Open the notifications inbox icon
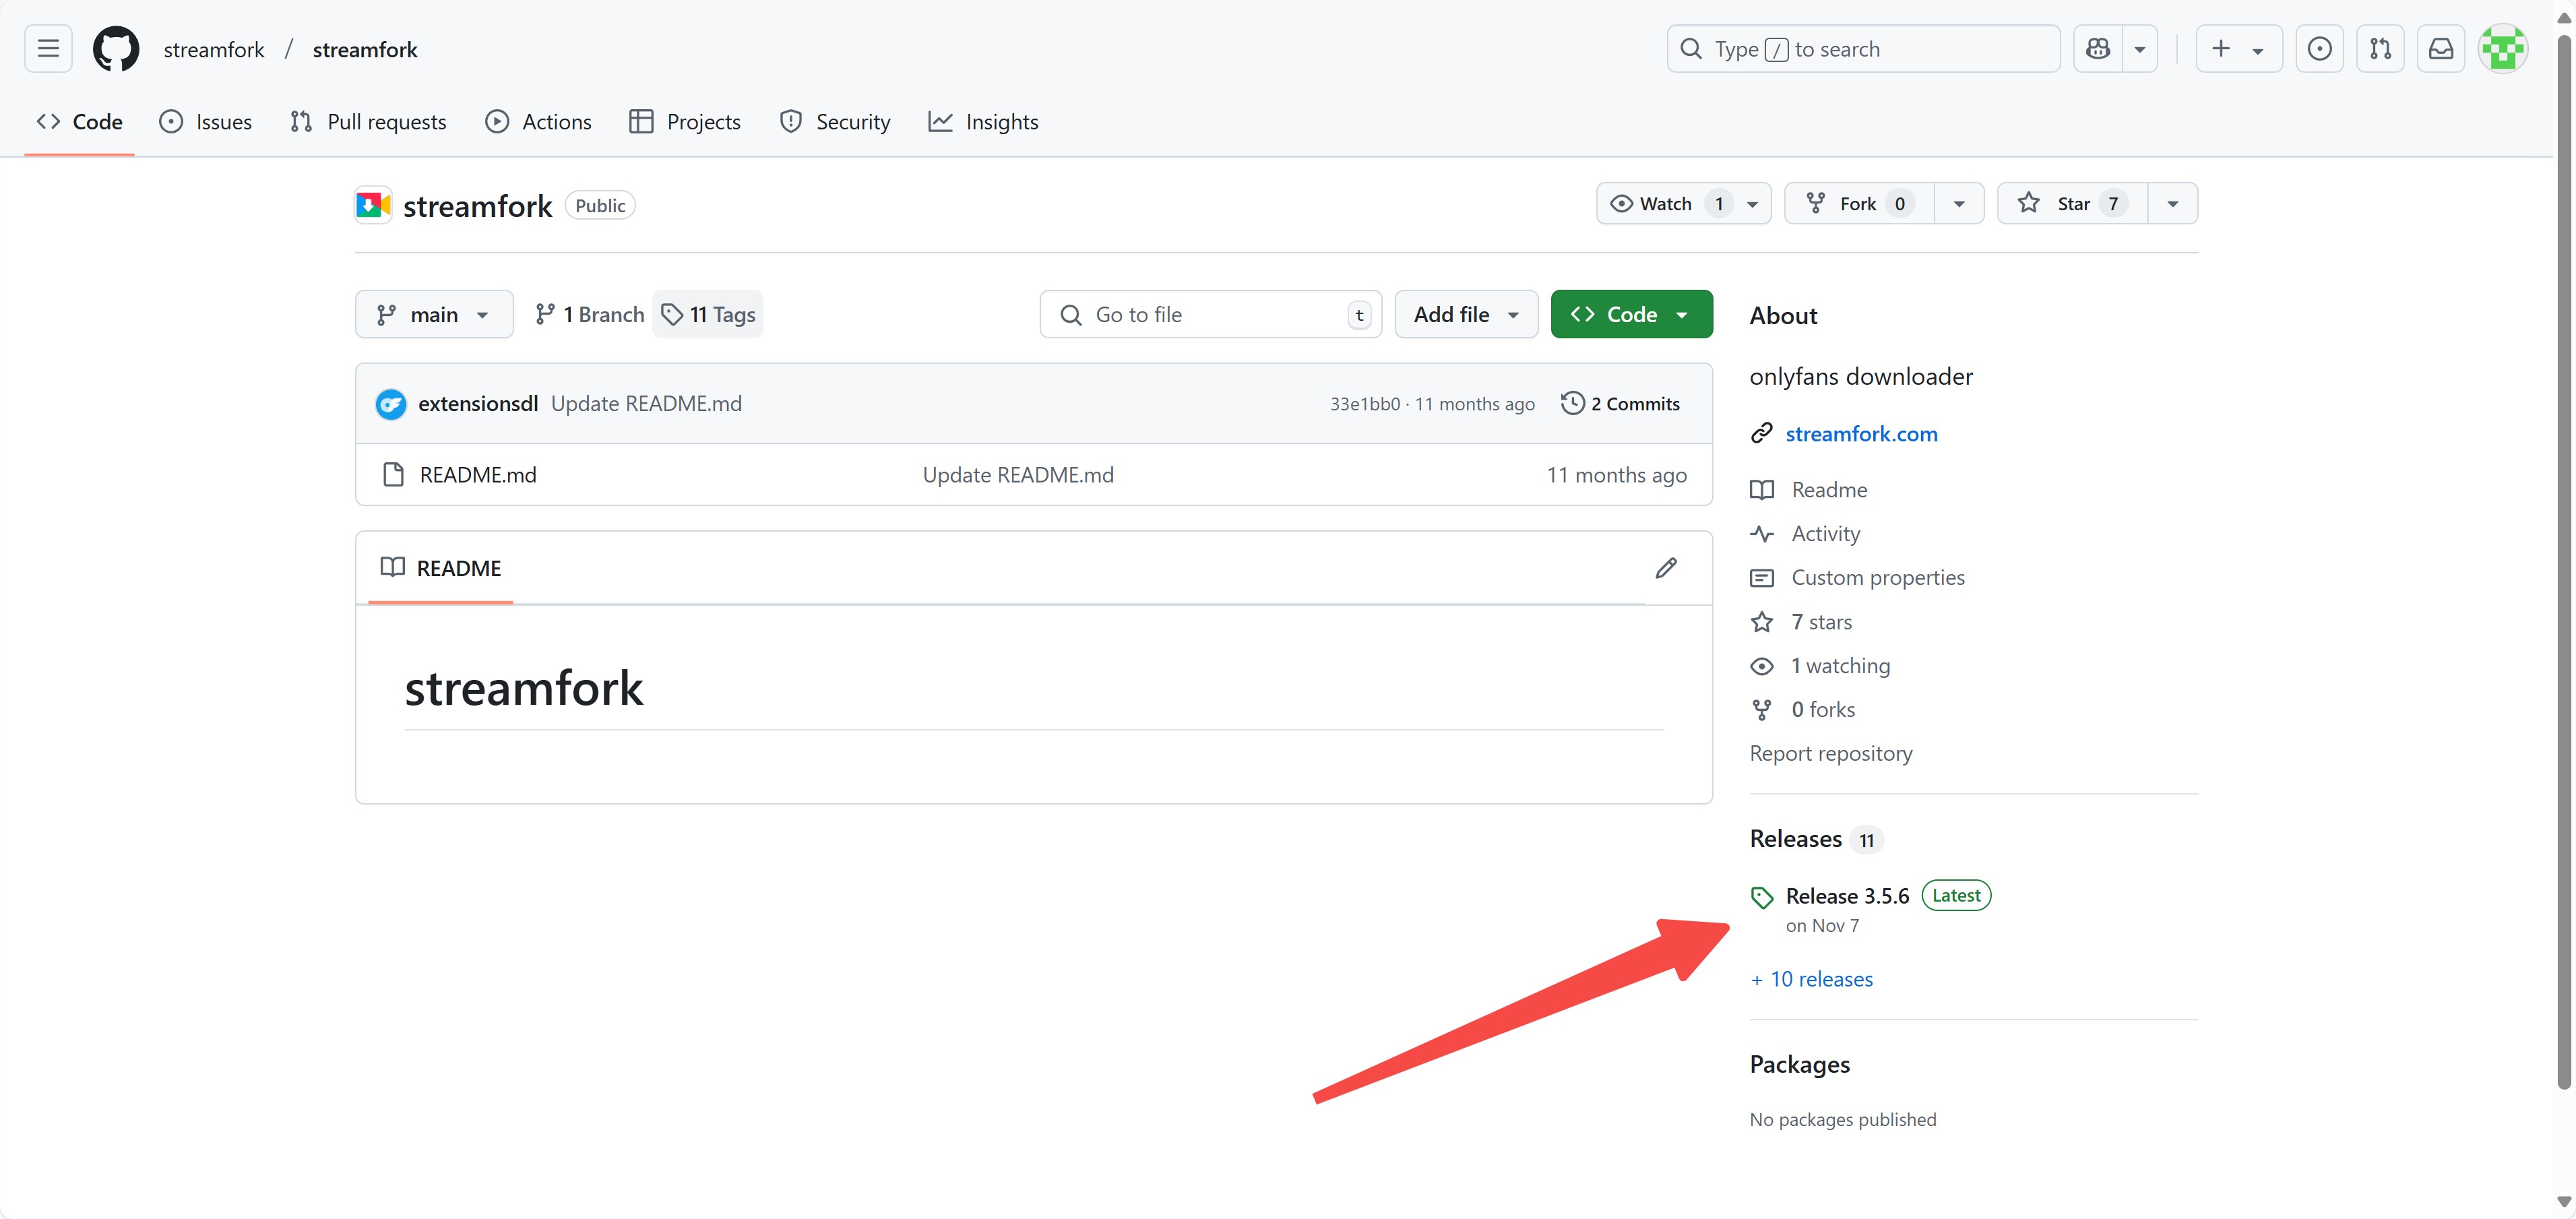The image size is (2576, 1219). (2441, 49)
